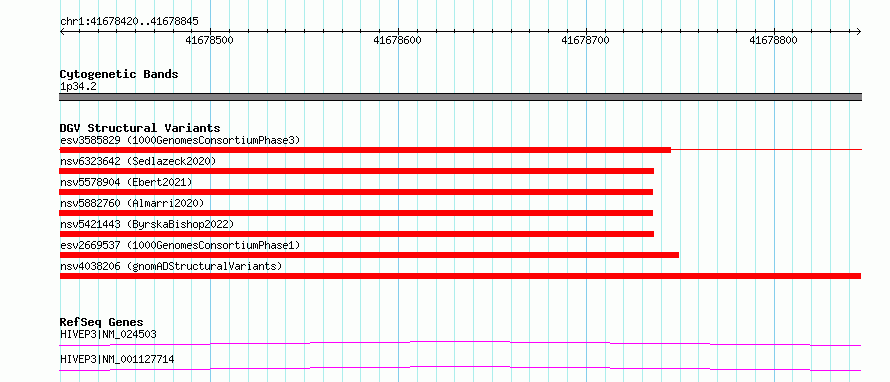
Task: Click the gray 1p34.2 cytogenetic band bar
Action: [461, 97]
